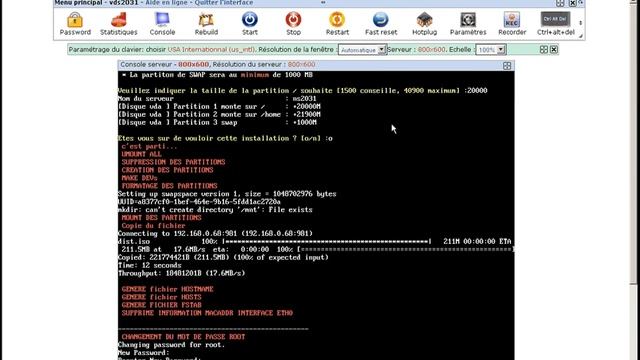Click the Start server button
Screen dimensions: 640x360
250,24
